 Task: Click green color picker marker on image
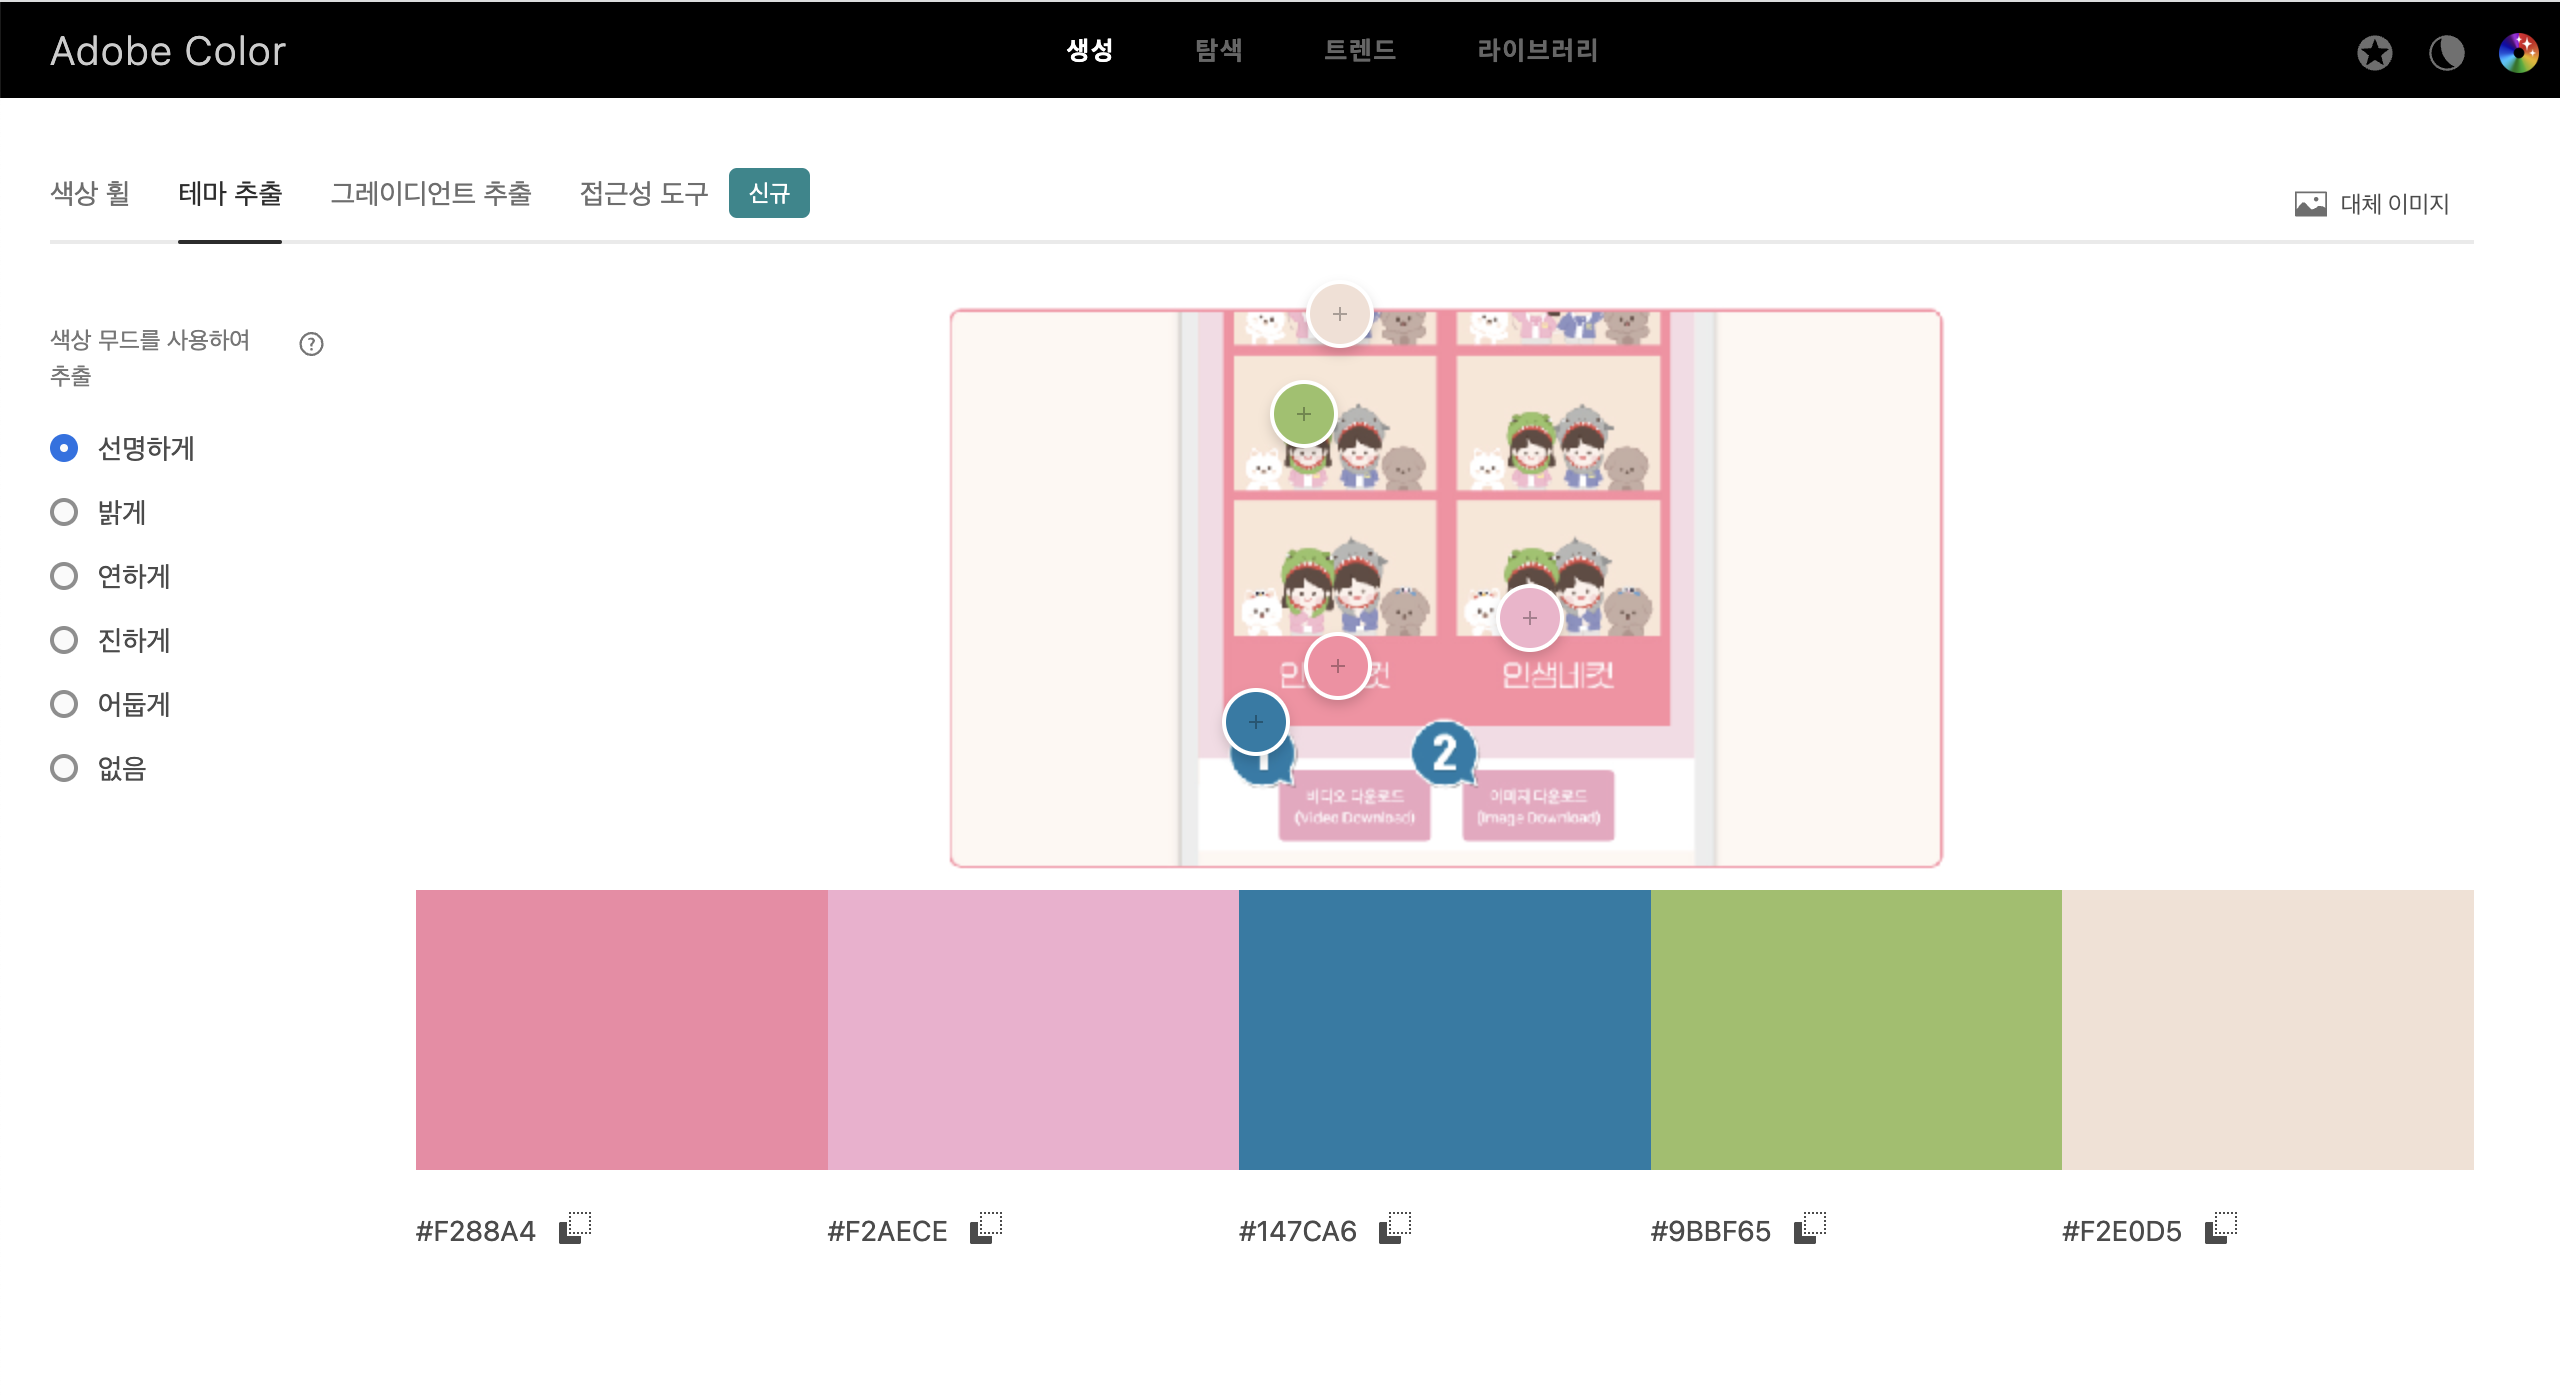pos(1303,414)
